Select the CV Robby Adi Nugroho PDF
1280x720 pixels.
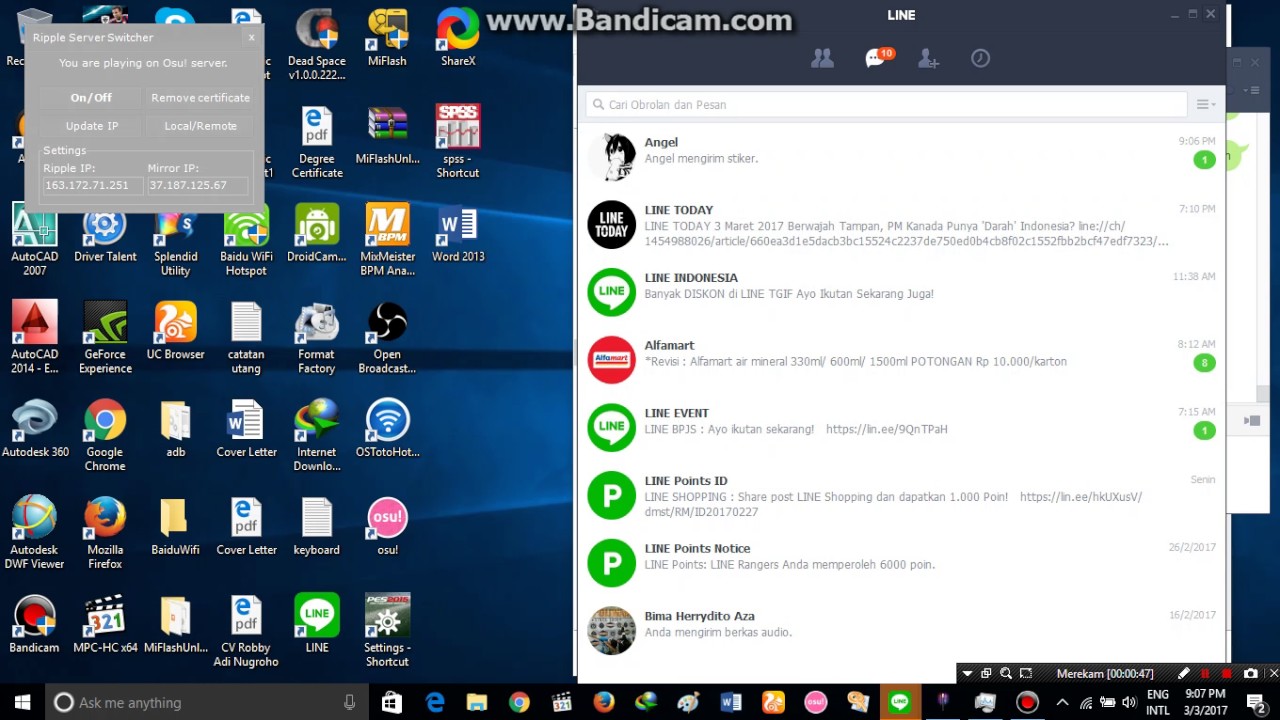246,631
